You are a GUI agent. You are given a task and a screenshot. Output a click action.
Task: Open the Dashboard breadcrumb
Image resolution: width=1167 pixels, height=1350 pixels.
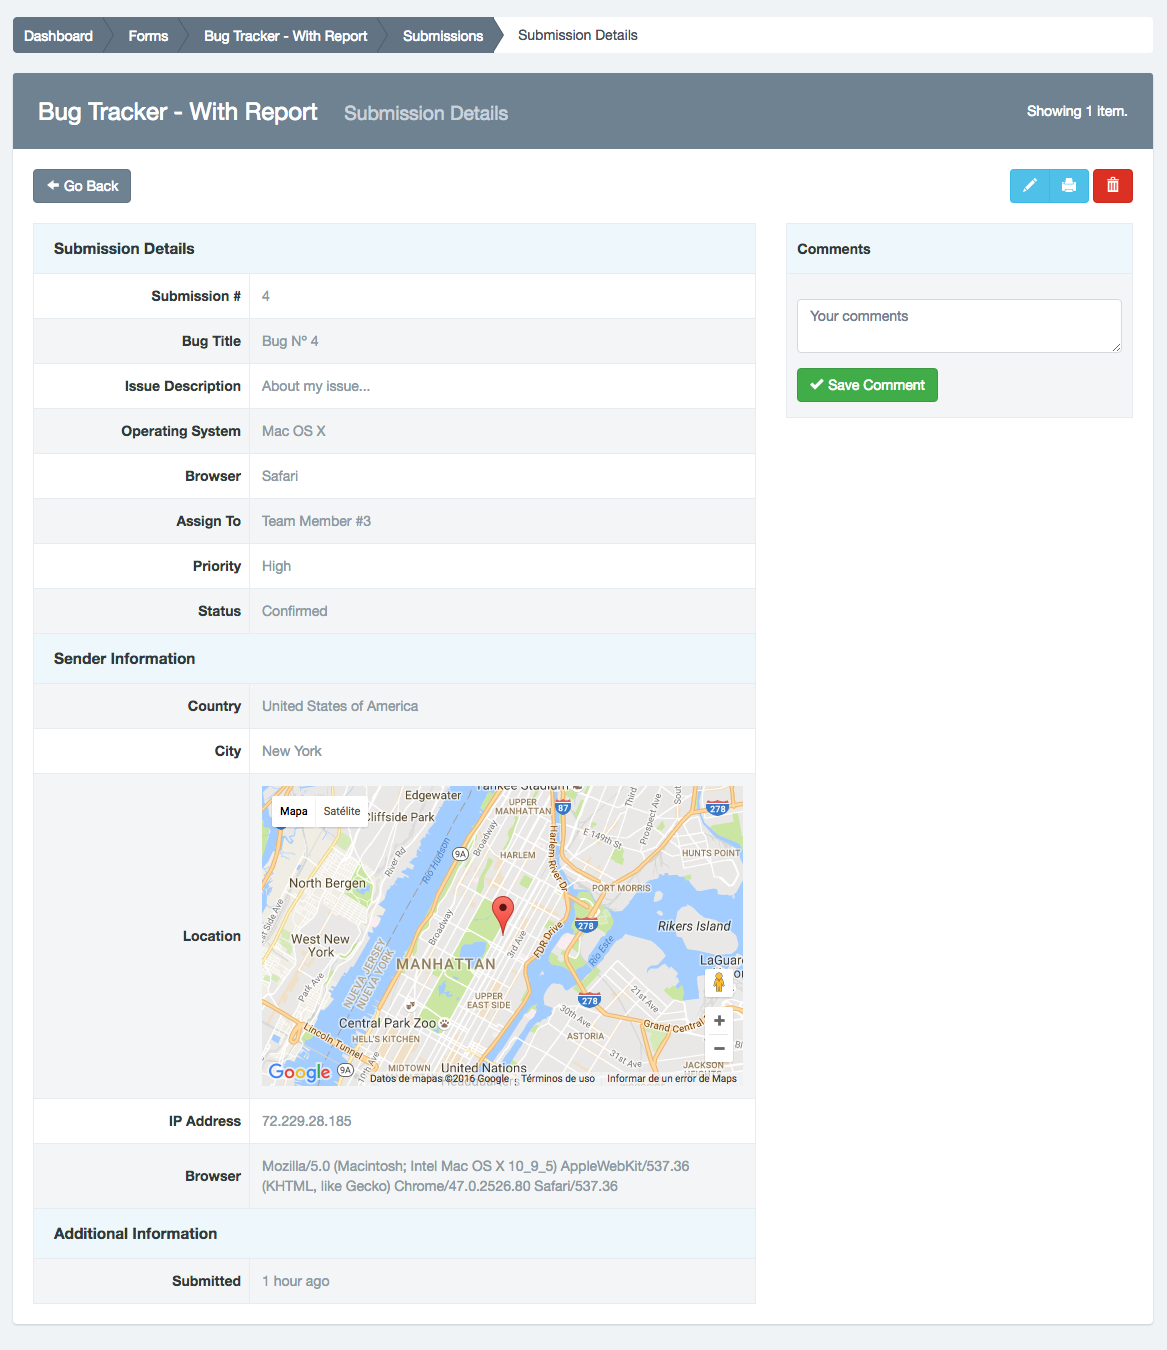(x=58, y=36)
